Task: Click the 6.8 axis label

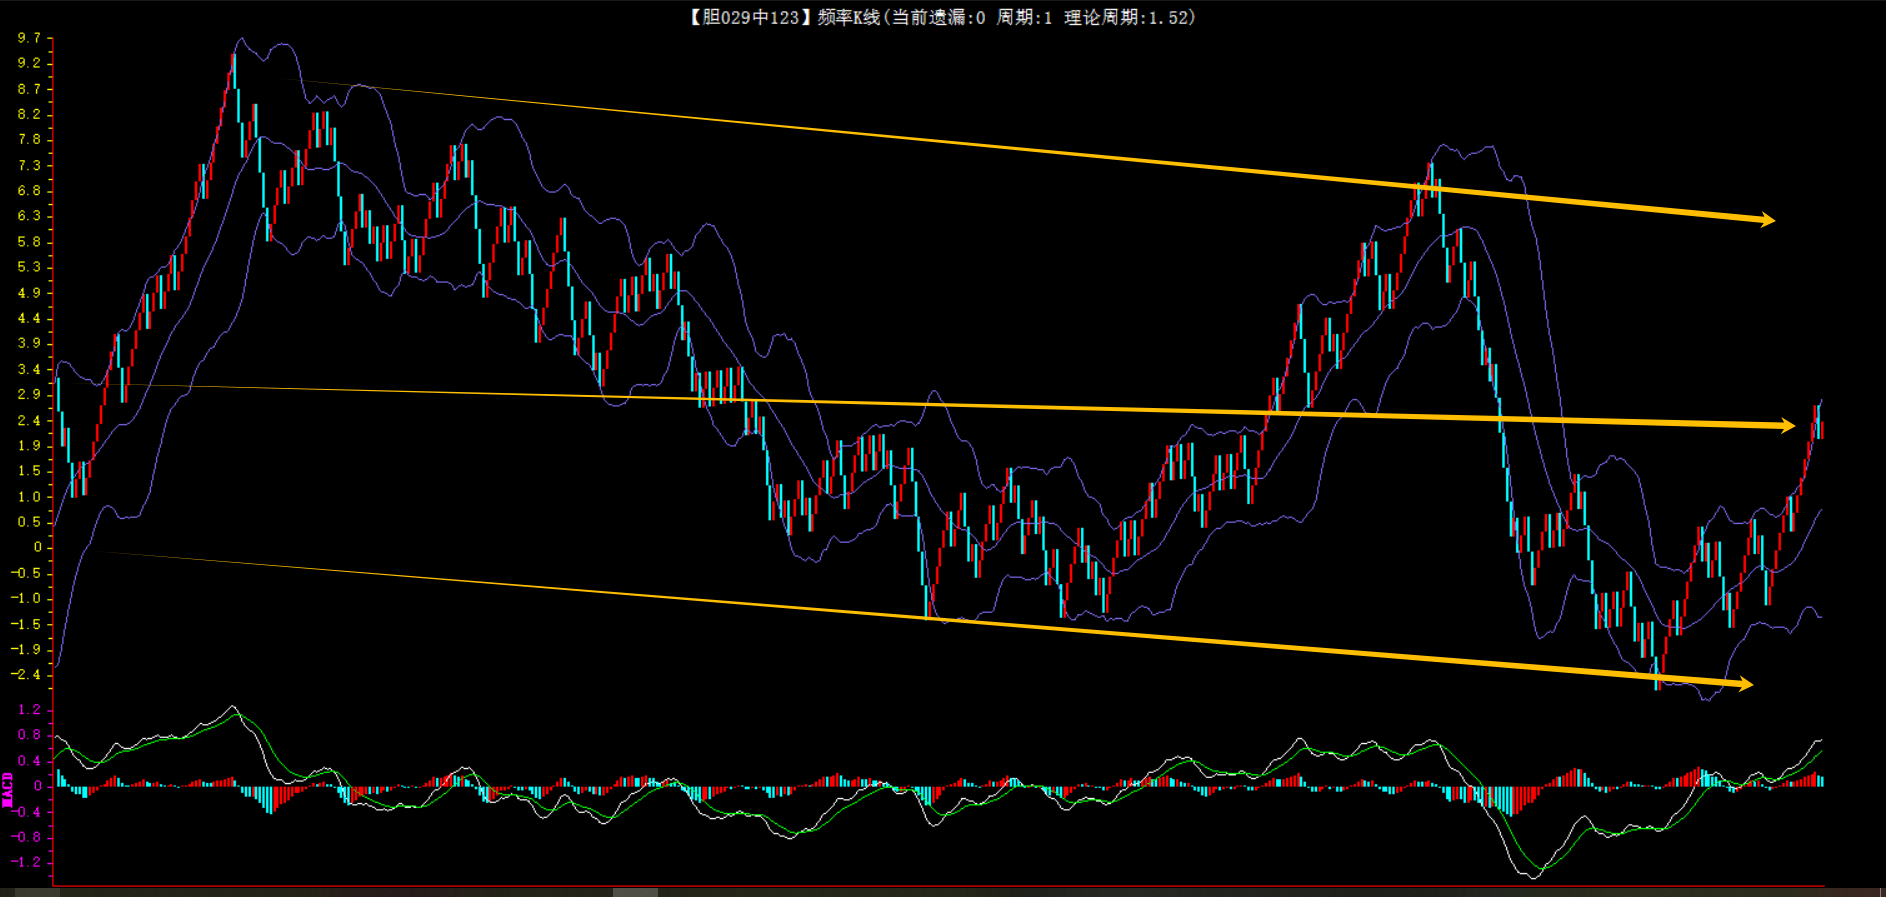Action: (29, 191)
